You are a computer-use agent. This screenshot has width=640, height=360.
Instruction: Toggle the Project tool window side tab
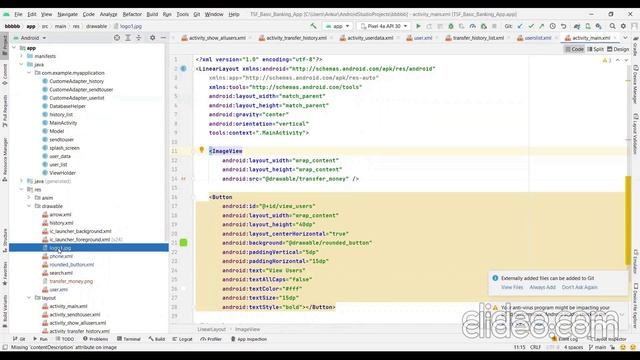[x=5, y=46]
